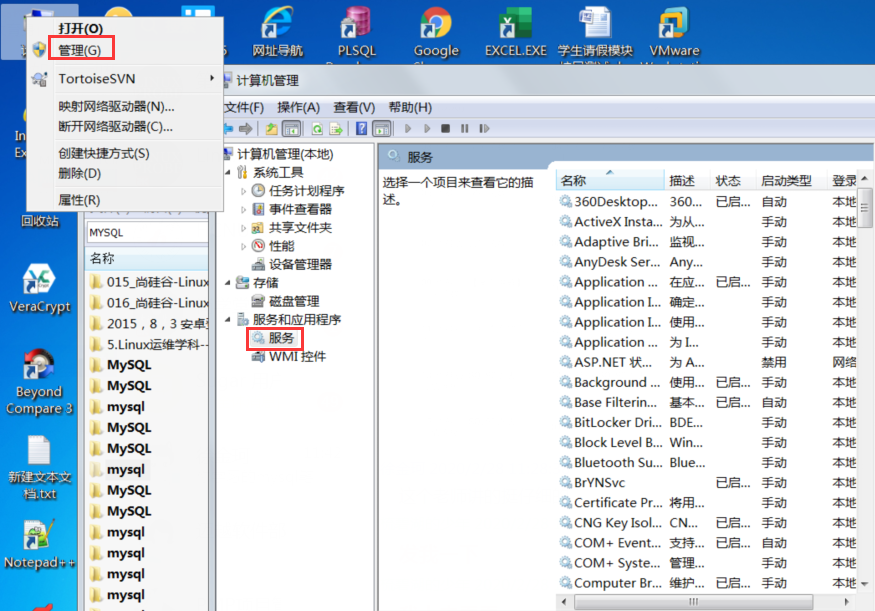Click the Up One Level folder icon
Image resolution: width=875 pixels, height=611 pixels.
pyautogui.click(x=271, y=129)
